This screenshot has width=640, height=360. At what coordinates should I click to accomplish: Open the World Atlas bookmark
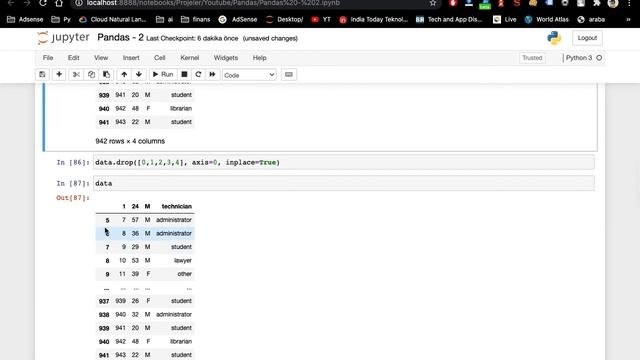click(547, 20)
